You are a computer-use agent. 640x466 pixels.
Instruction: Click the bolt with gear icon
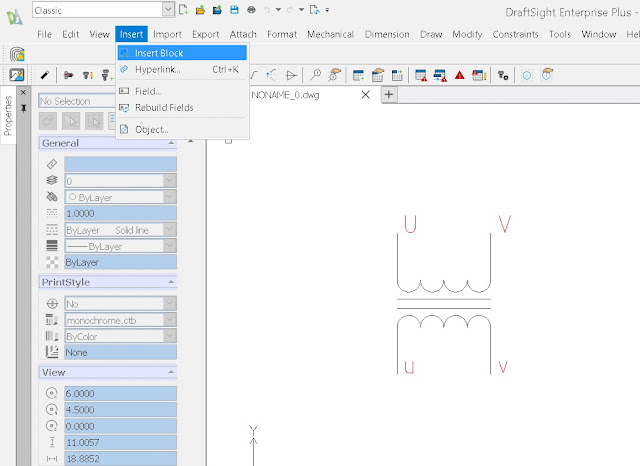(503, 75)
